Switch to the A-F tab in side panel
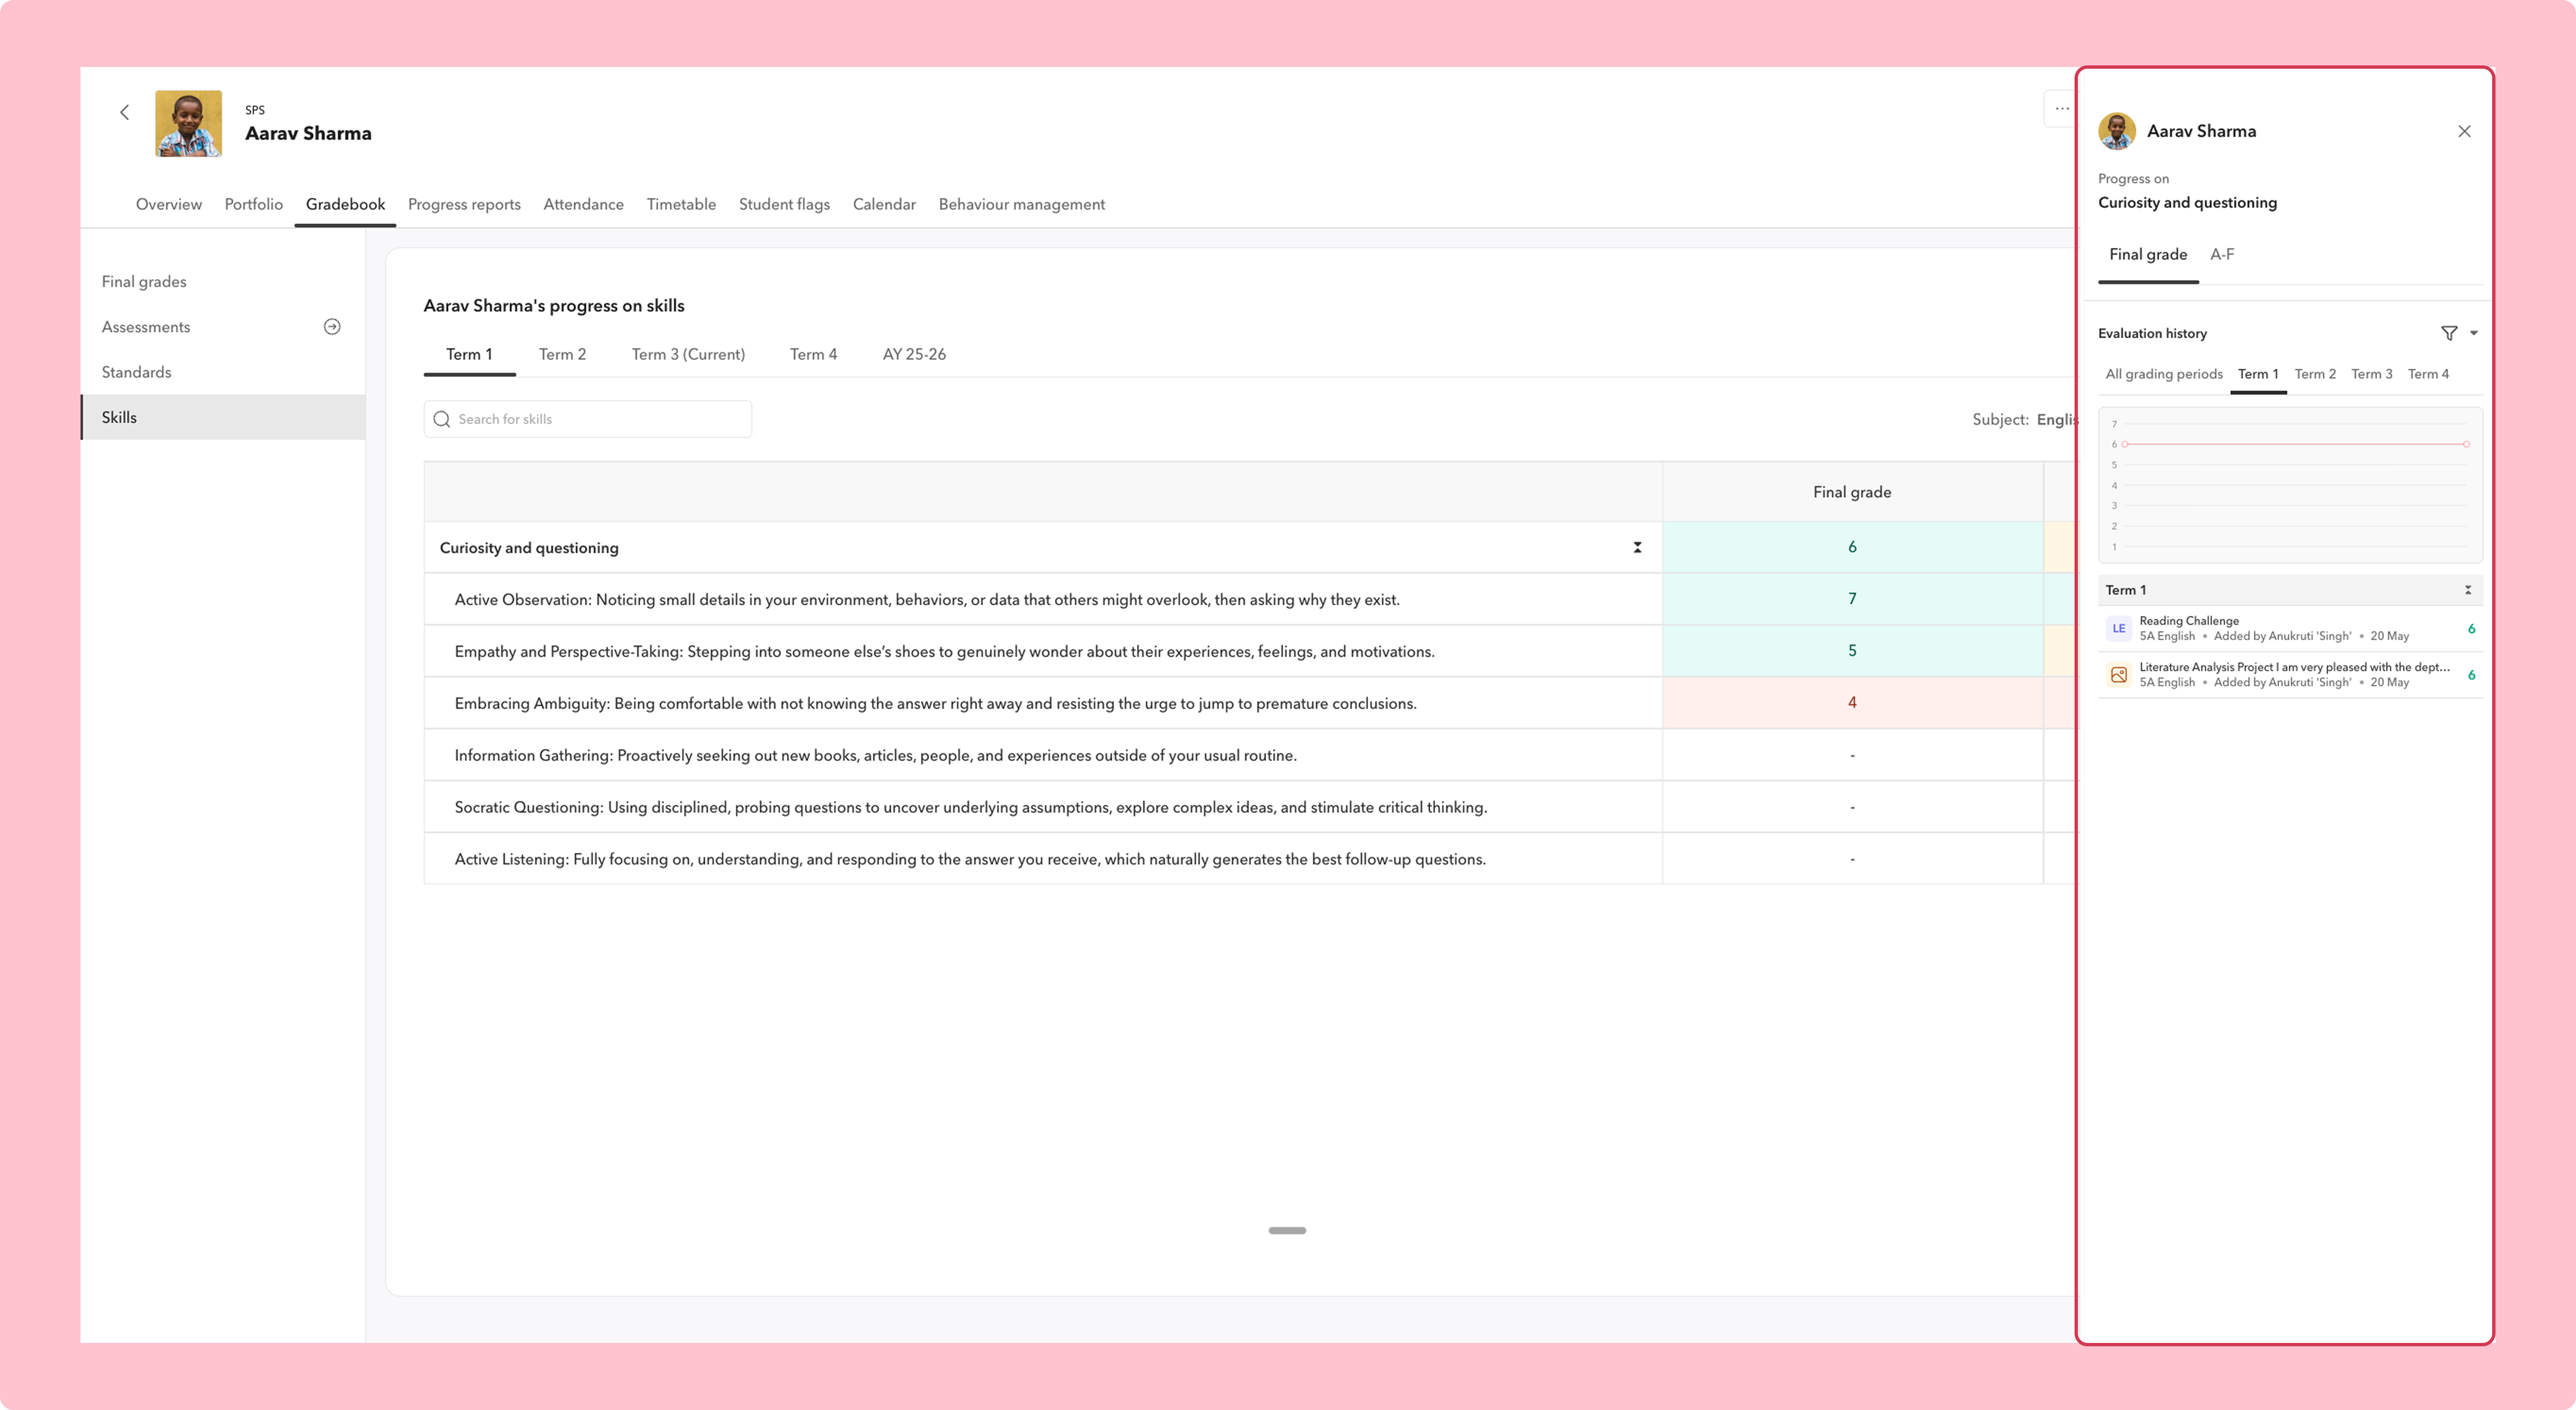The image size is (2576, 1410). [x=2222, y=255]
